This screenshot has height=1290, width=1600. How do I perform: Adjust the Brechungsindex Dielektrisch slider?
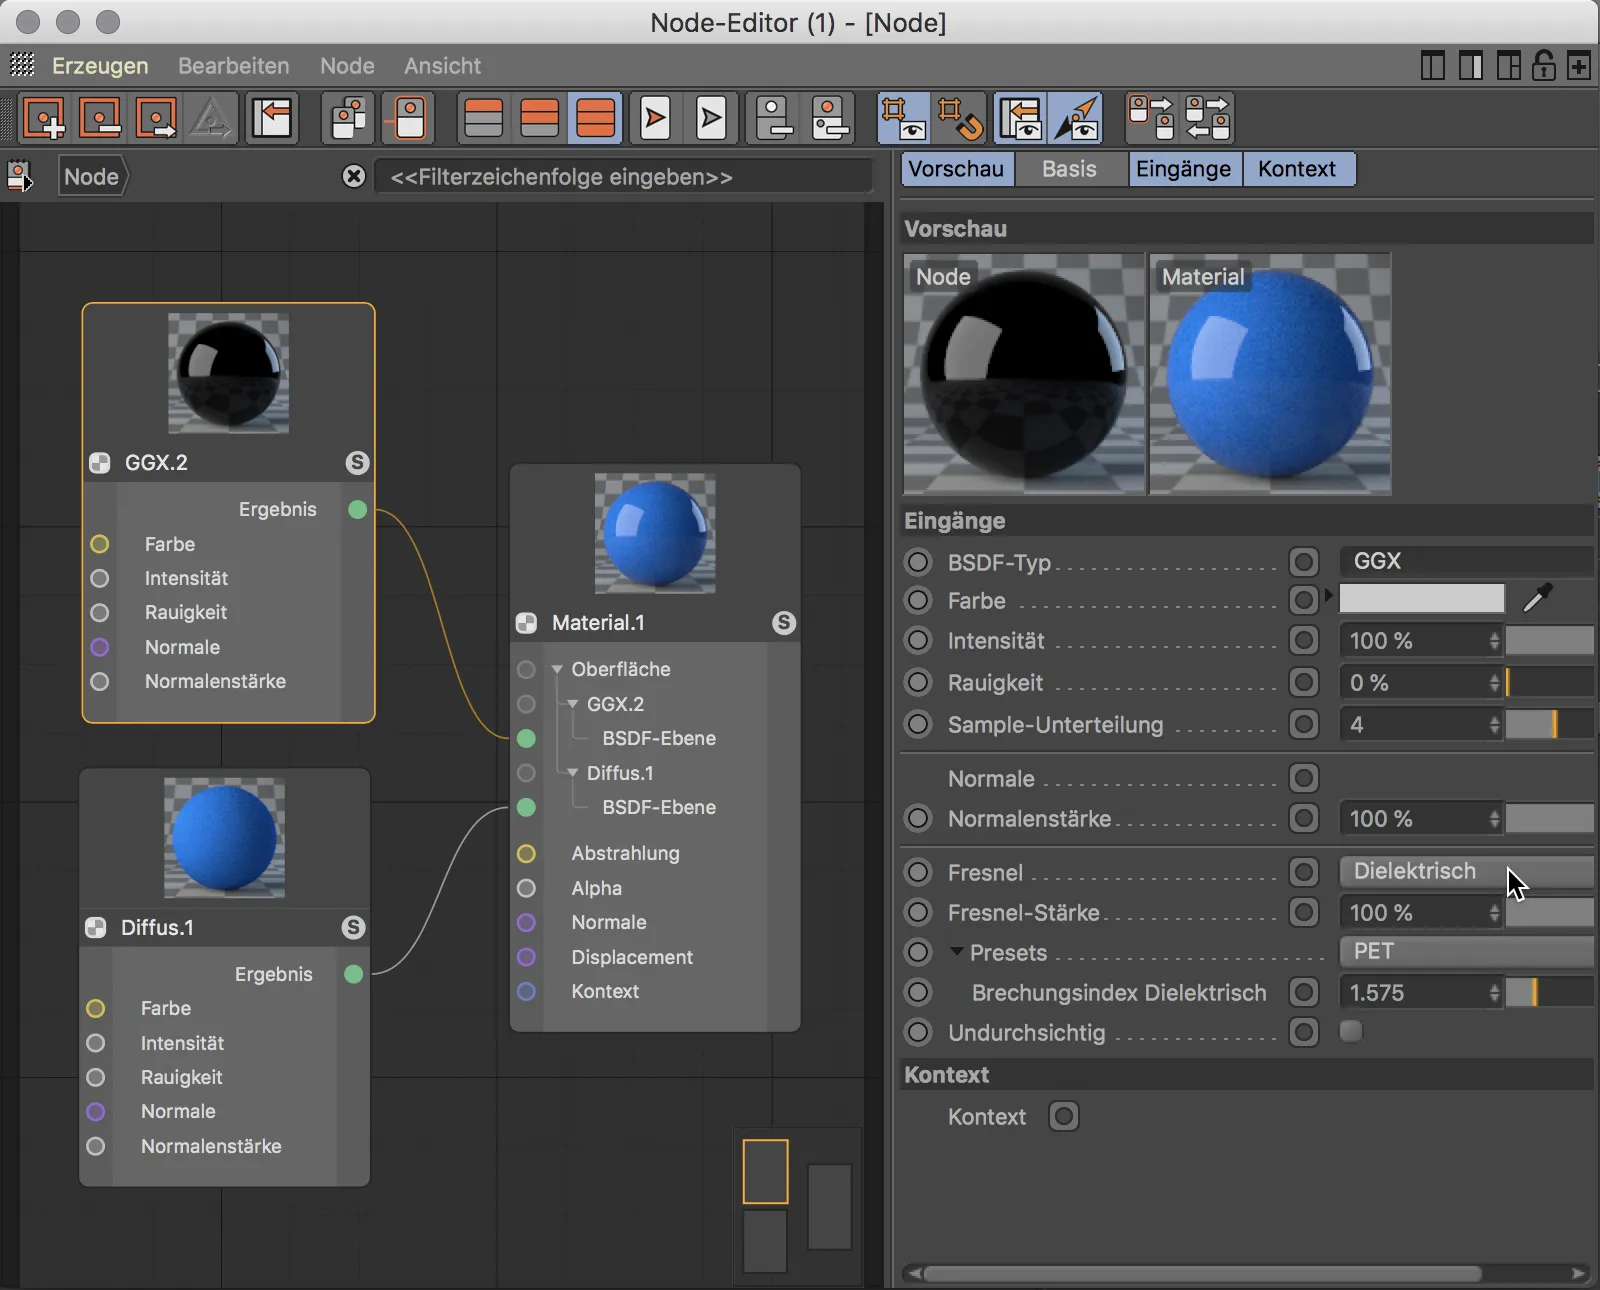(x=1549, y=993)
